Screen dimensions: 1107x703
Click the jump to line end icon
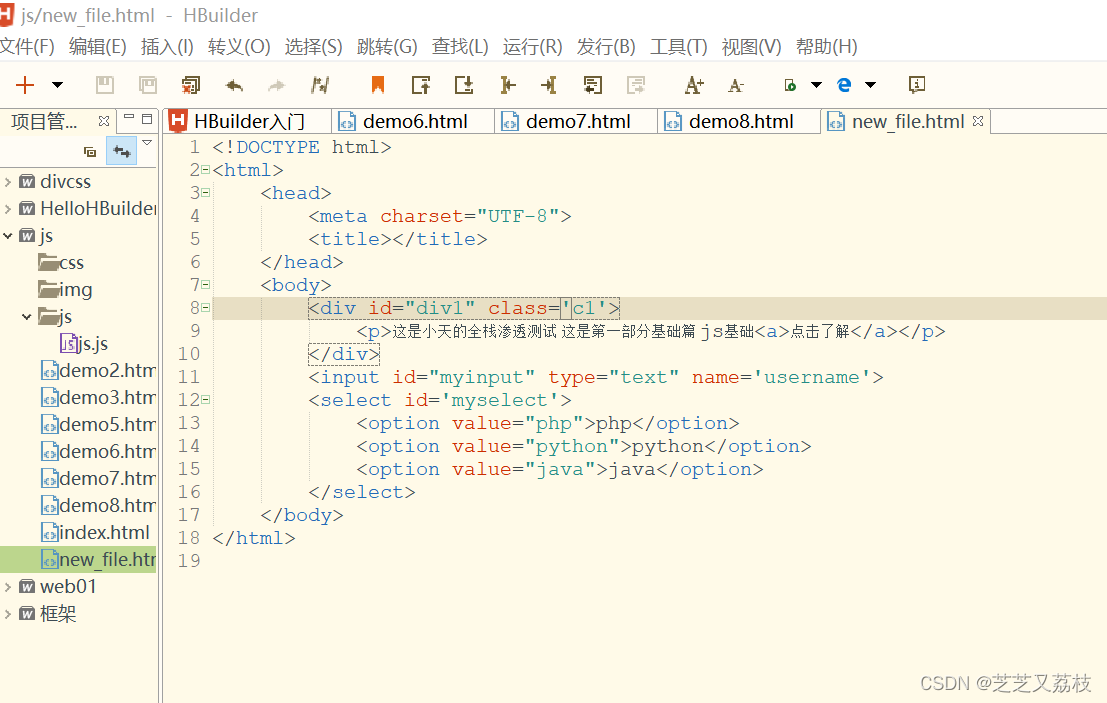pyautogui.click(x=549, y=85)
